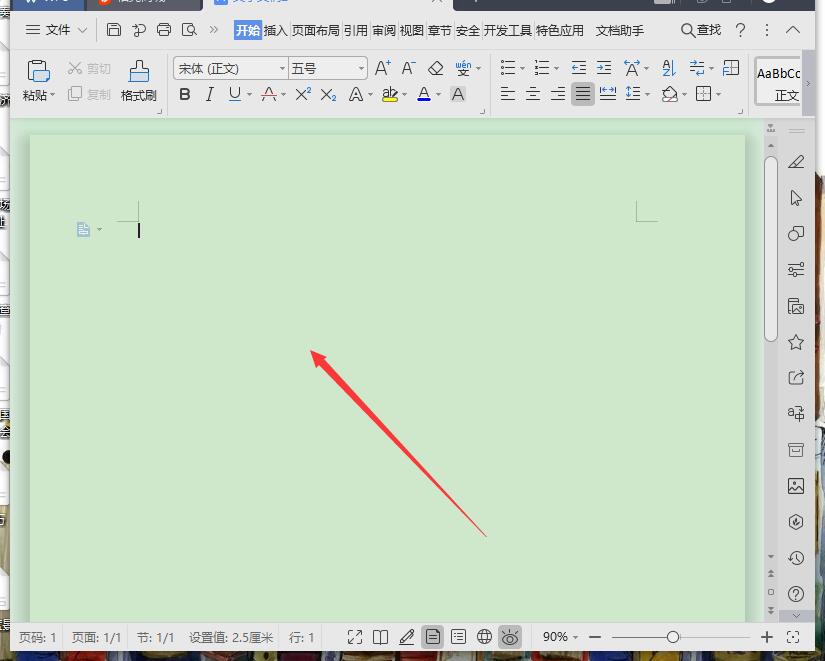Image resolution: width=825 pixels, height=661 pixels.
Task: Click the 文档助手 button
Action: pyautogui.click(x=620, y=31)
